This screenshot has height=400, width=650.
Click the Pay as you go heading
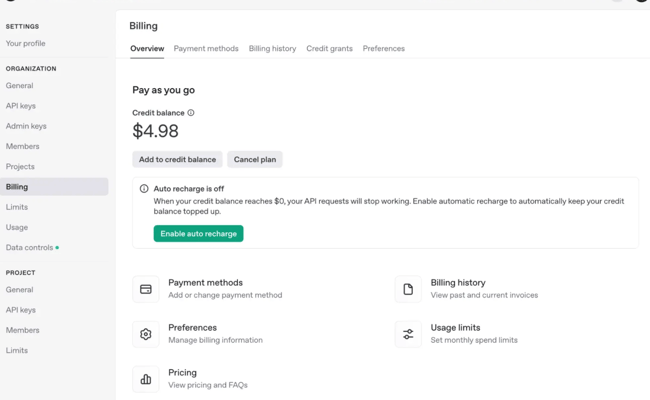164,90
